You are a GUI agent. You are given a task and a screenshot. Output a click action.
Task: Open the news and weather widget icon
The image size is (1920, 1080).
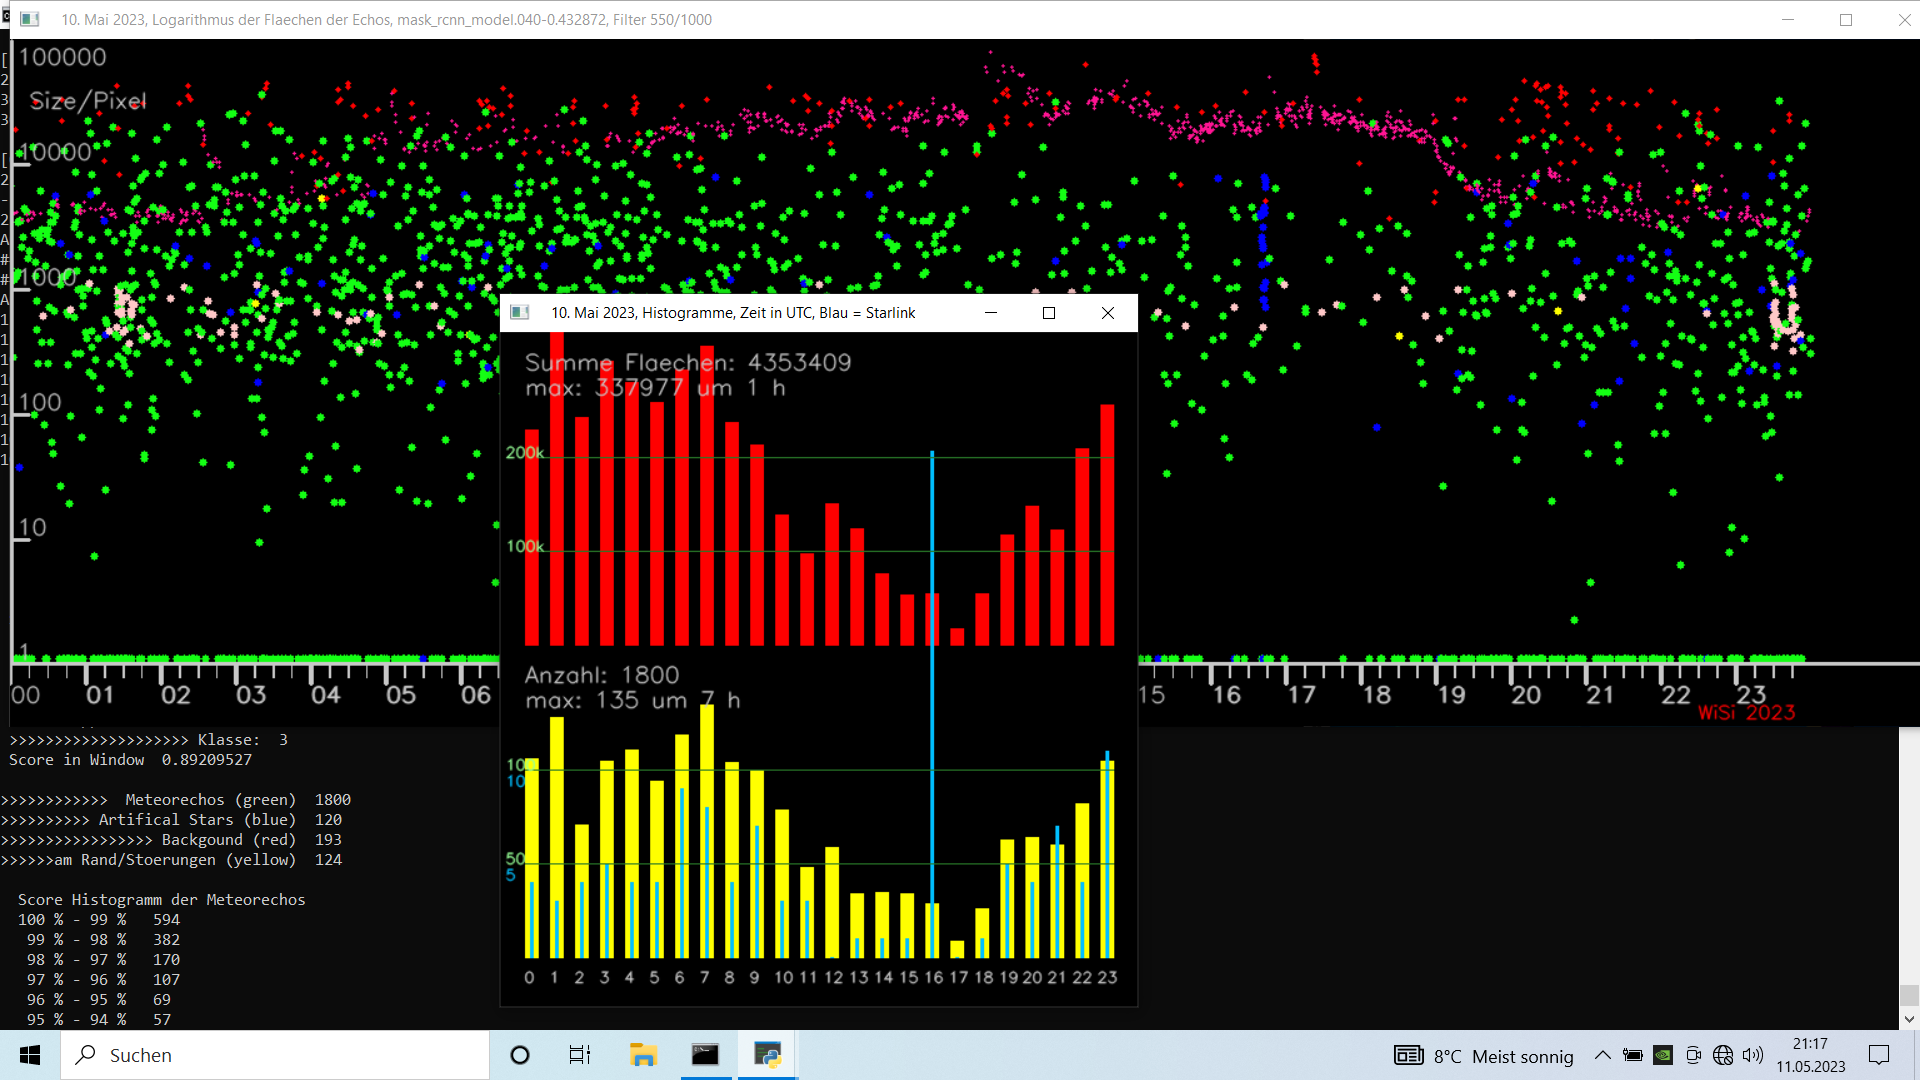[1409, 1056]
